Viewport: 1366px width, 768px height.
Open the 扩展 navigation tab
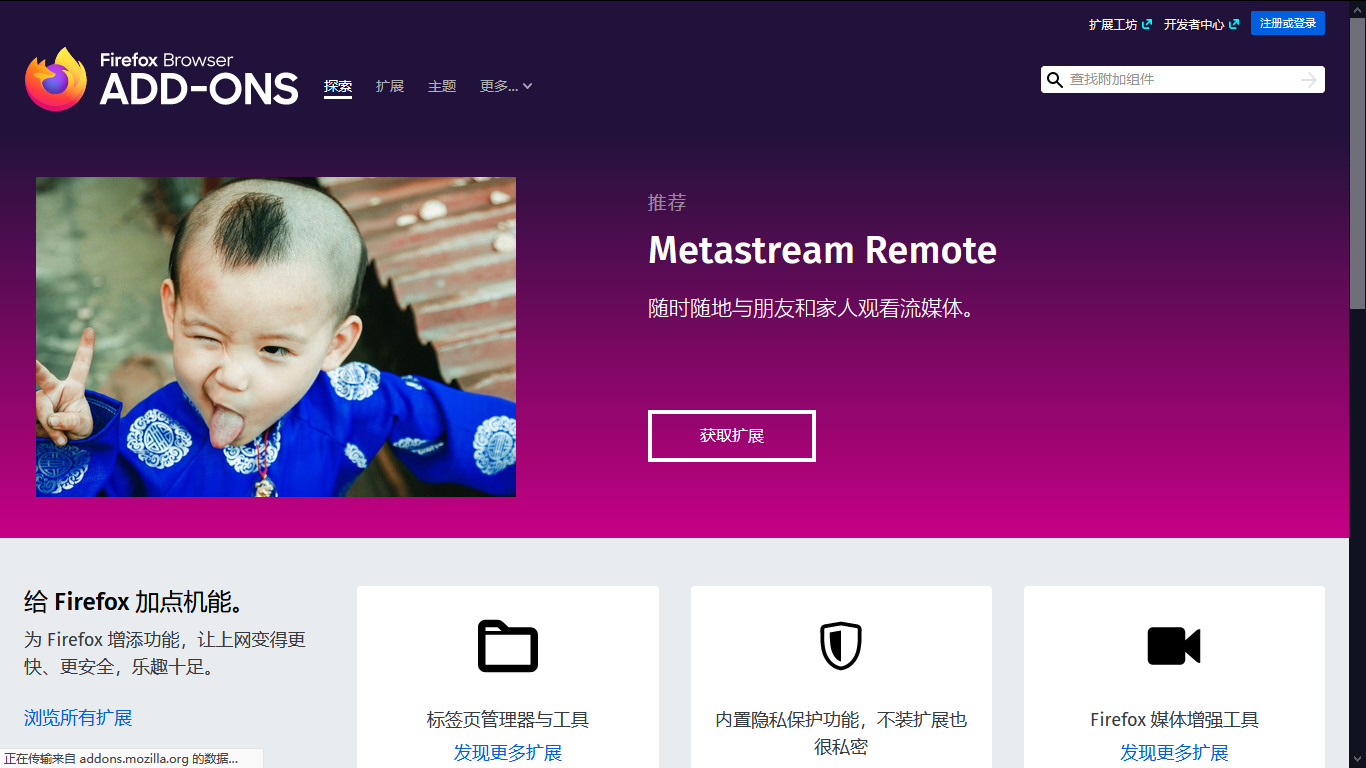point(390,86)
